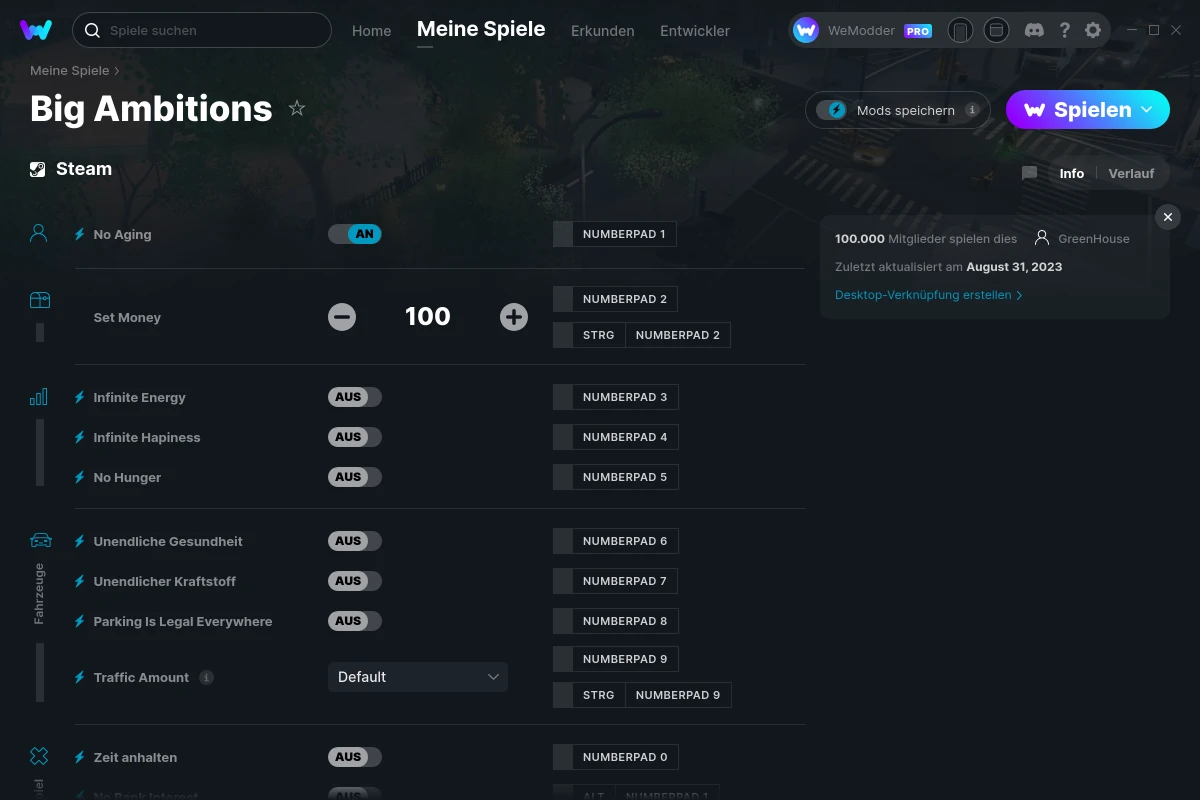Click info icon beside Mods speichern
Screen dimensions: 1200x800
click(x=972, y=110)
